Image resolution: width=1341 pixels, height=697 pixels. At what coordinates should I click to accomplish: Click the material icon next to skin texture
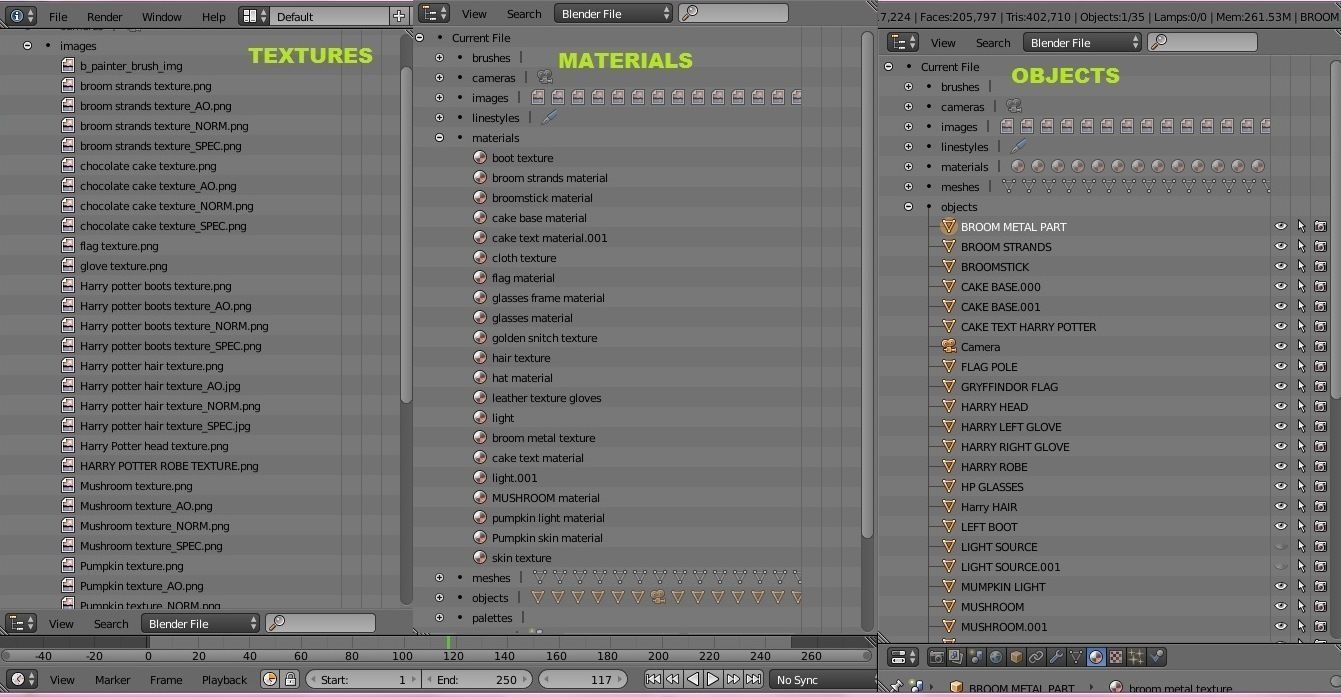[x=480, y=558]
